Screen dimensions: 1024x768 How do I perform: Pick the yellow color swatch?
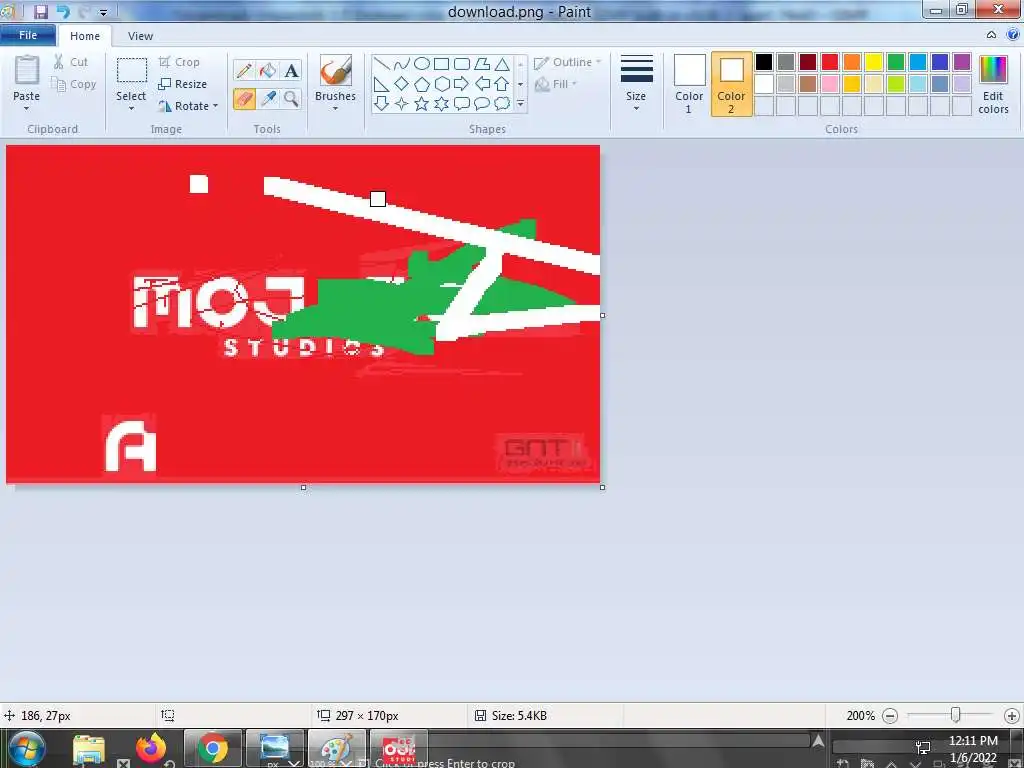pos(874,62)
